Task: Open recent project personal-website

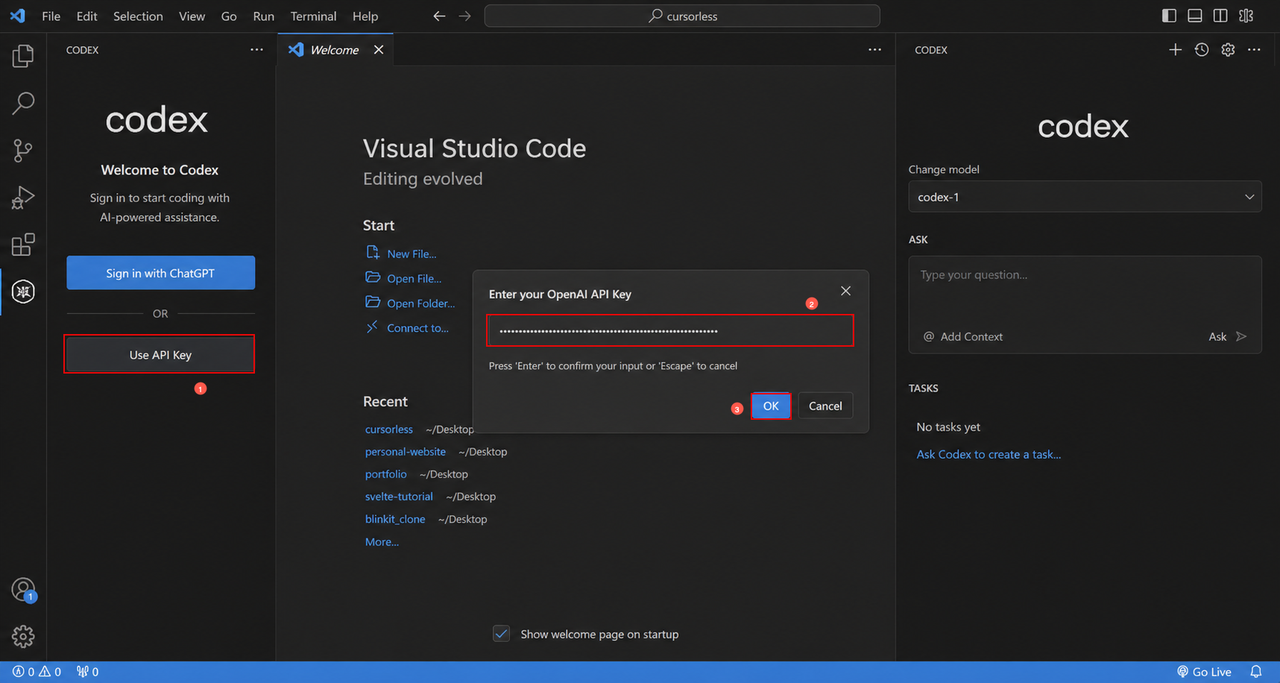Action: 406,452
